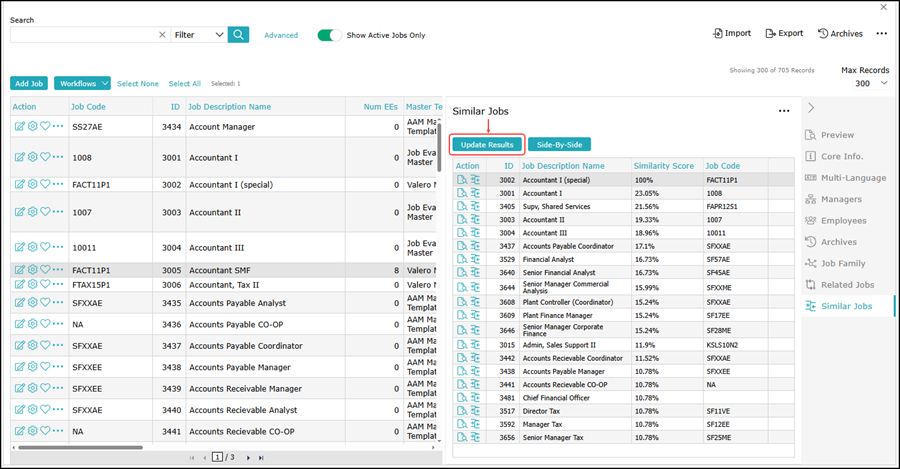Click heart favorite icon for Accountant II row
The image size is (900, 469).
point(45,212)
